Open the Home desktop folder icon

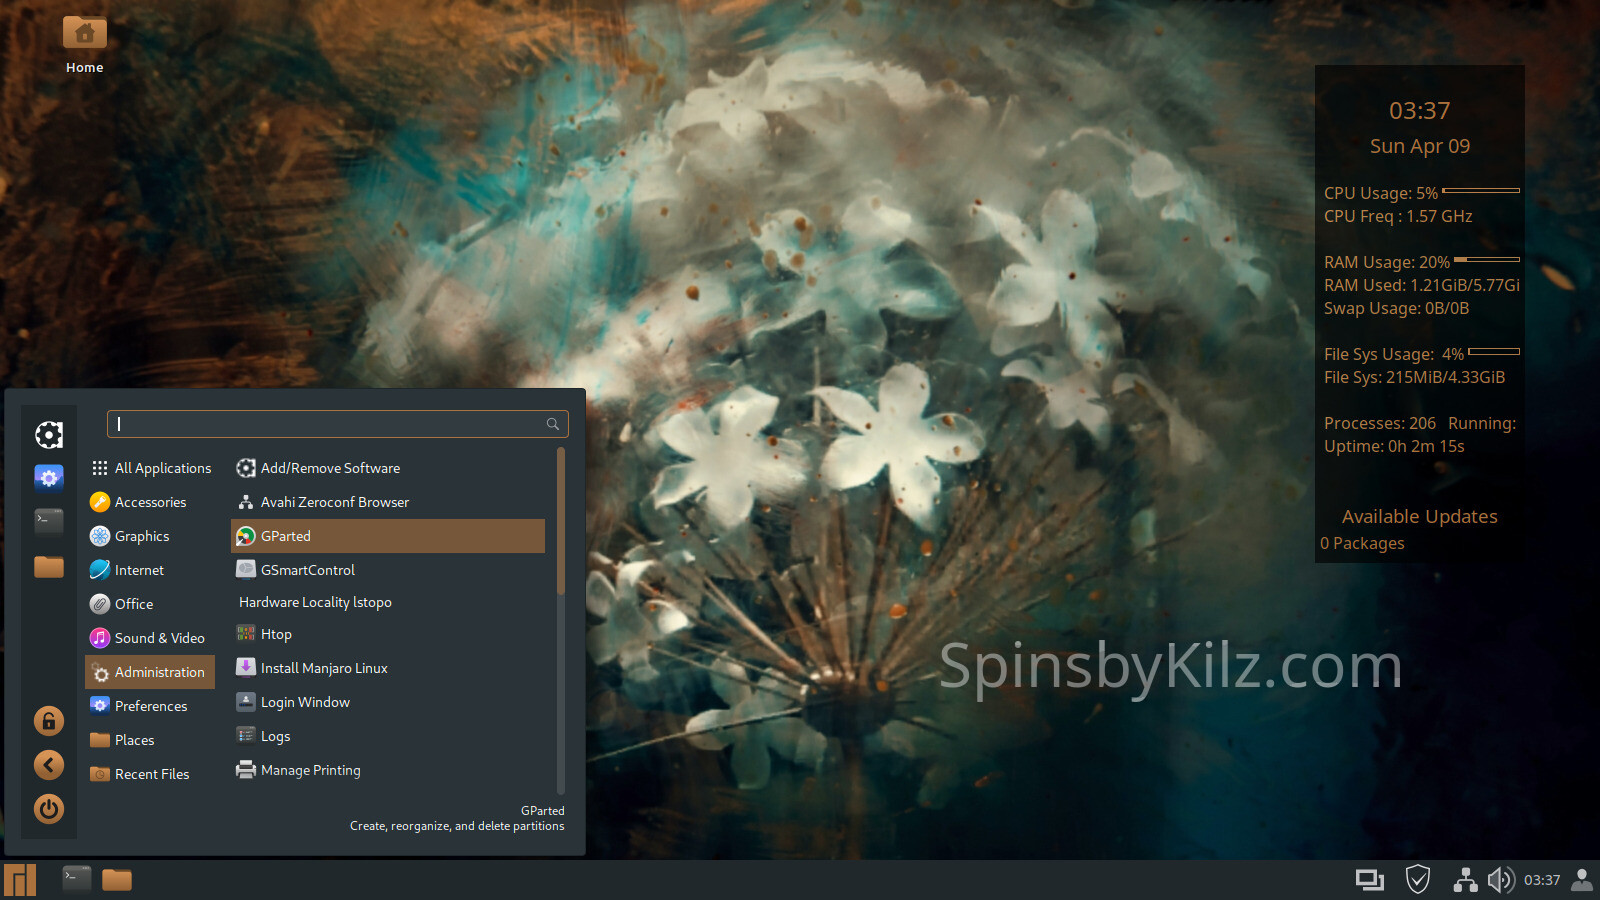(85, 35)
